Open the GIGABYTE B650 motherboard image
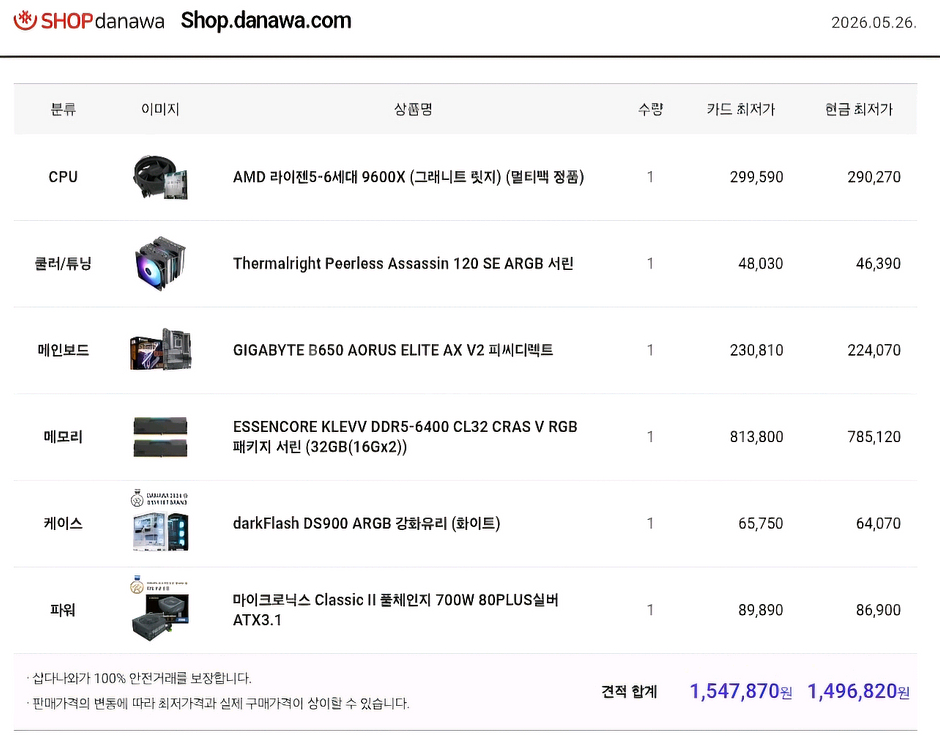The height and width of the screenshot is (750, 940). point(160,350)
